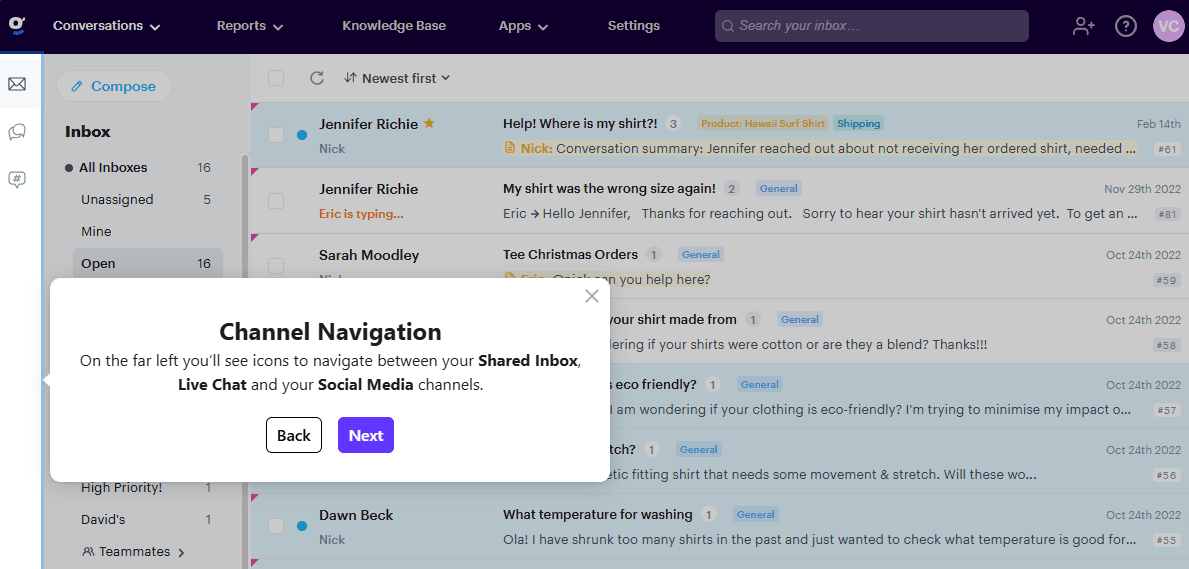Click the General tag on Tee Christmas Orders
This screenshot has height=569, width=1189.
pyautogui.click(x=701, y=254)
